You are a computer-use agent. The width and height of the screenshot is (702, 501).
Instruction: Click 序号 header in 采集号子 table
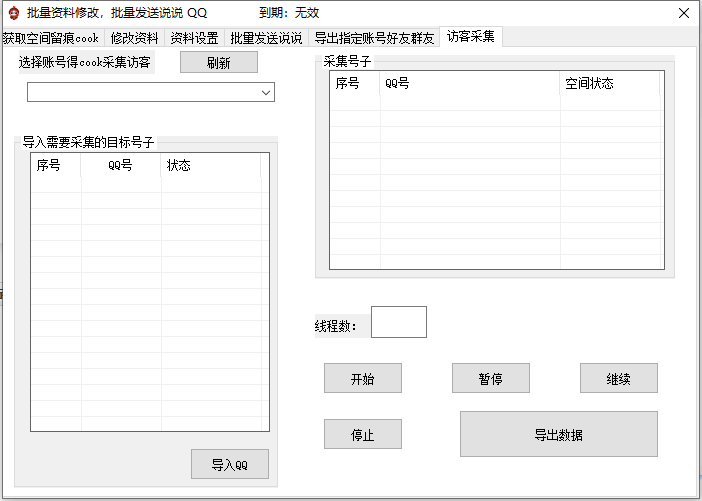click(x=355, y=83)
